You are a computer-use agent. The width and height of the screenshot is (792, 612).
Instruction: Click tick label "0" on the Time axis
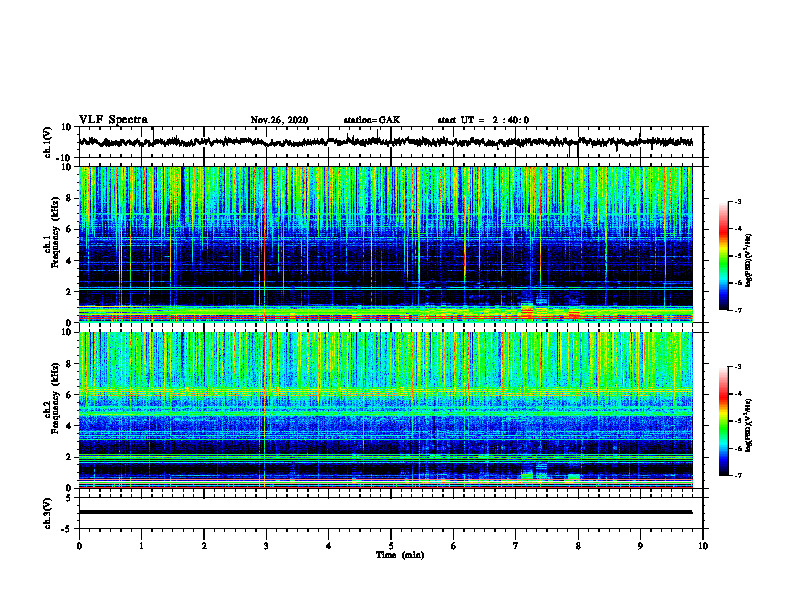coord(79,546)
